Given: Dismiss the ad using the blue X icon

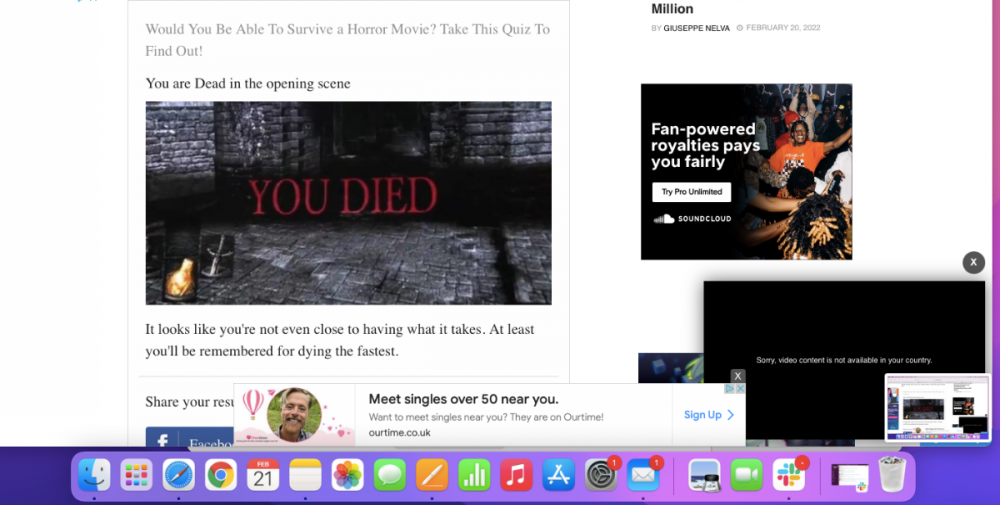Looking at the screenshot, I should coord(740,388).
